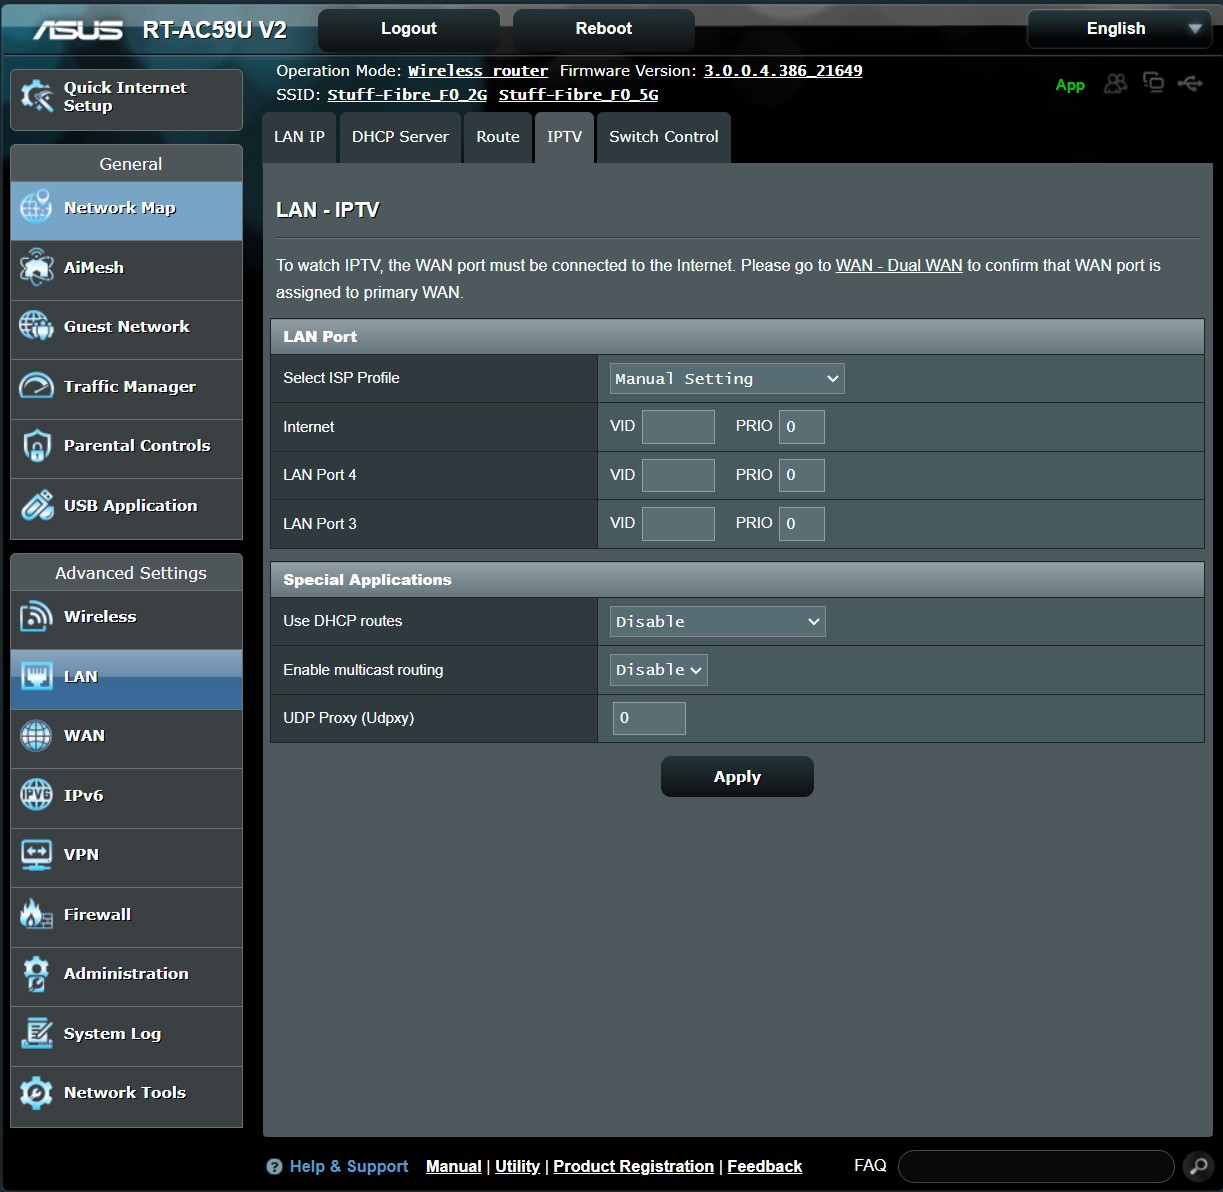This screenshot has width=1223, height=1192.
Task: Click the Internet PRIO input field
Action: (x=802, y=427)
